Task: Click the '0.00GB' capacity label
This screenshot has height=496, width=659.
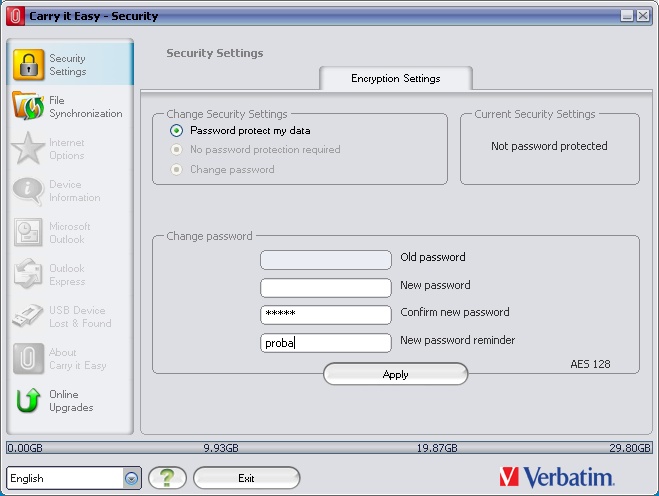Action: (x=25, y=448)
